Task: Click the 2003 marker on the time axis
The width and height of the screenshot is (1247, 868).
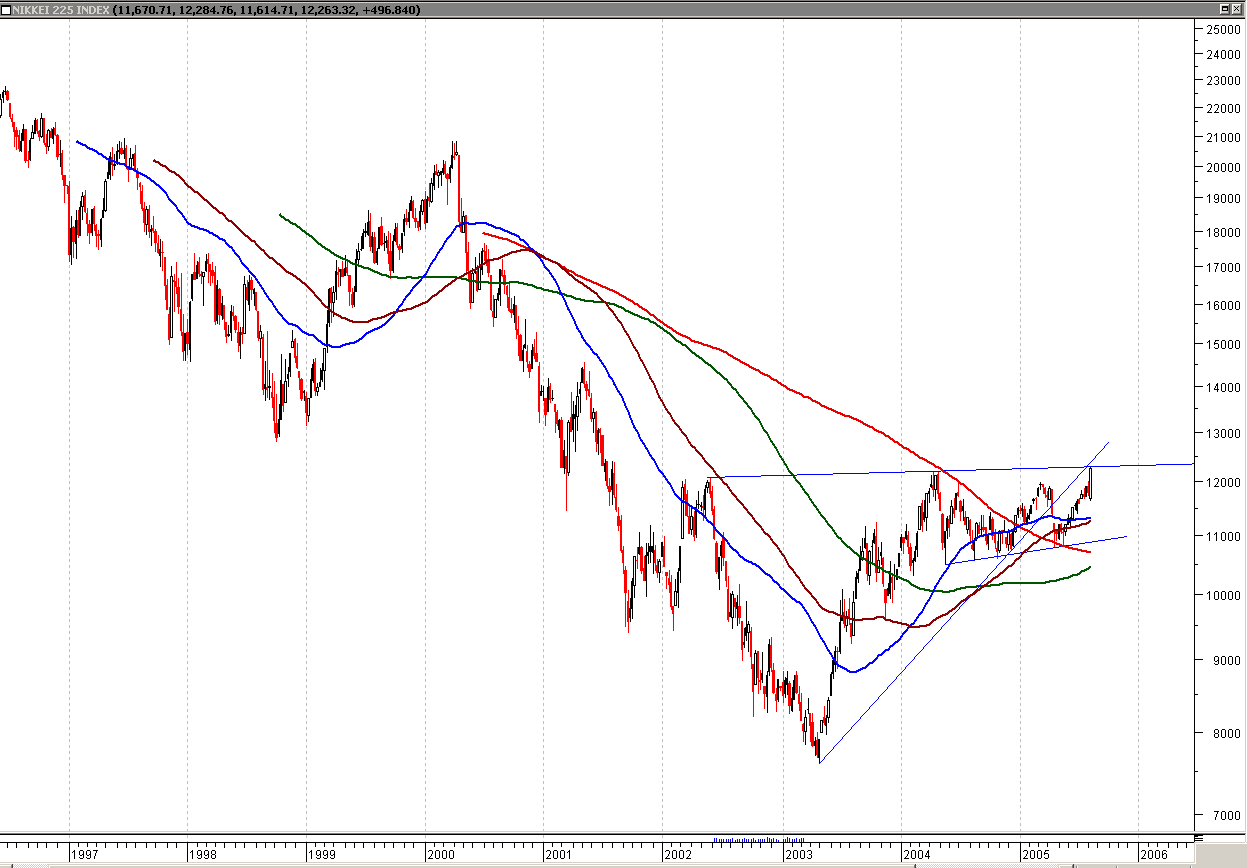Action: coord(800,855)
